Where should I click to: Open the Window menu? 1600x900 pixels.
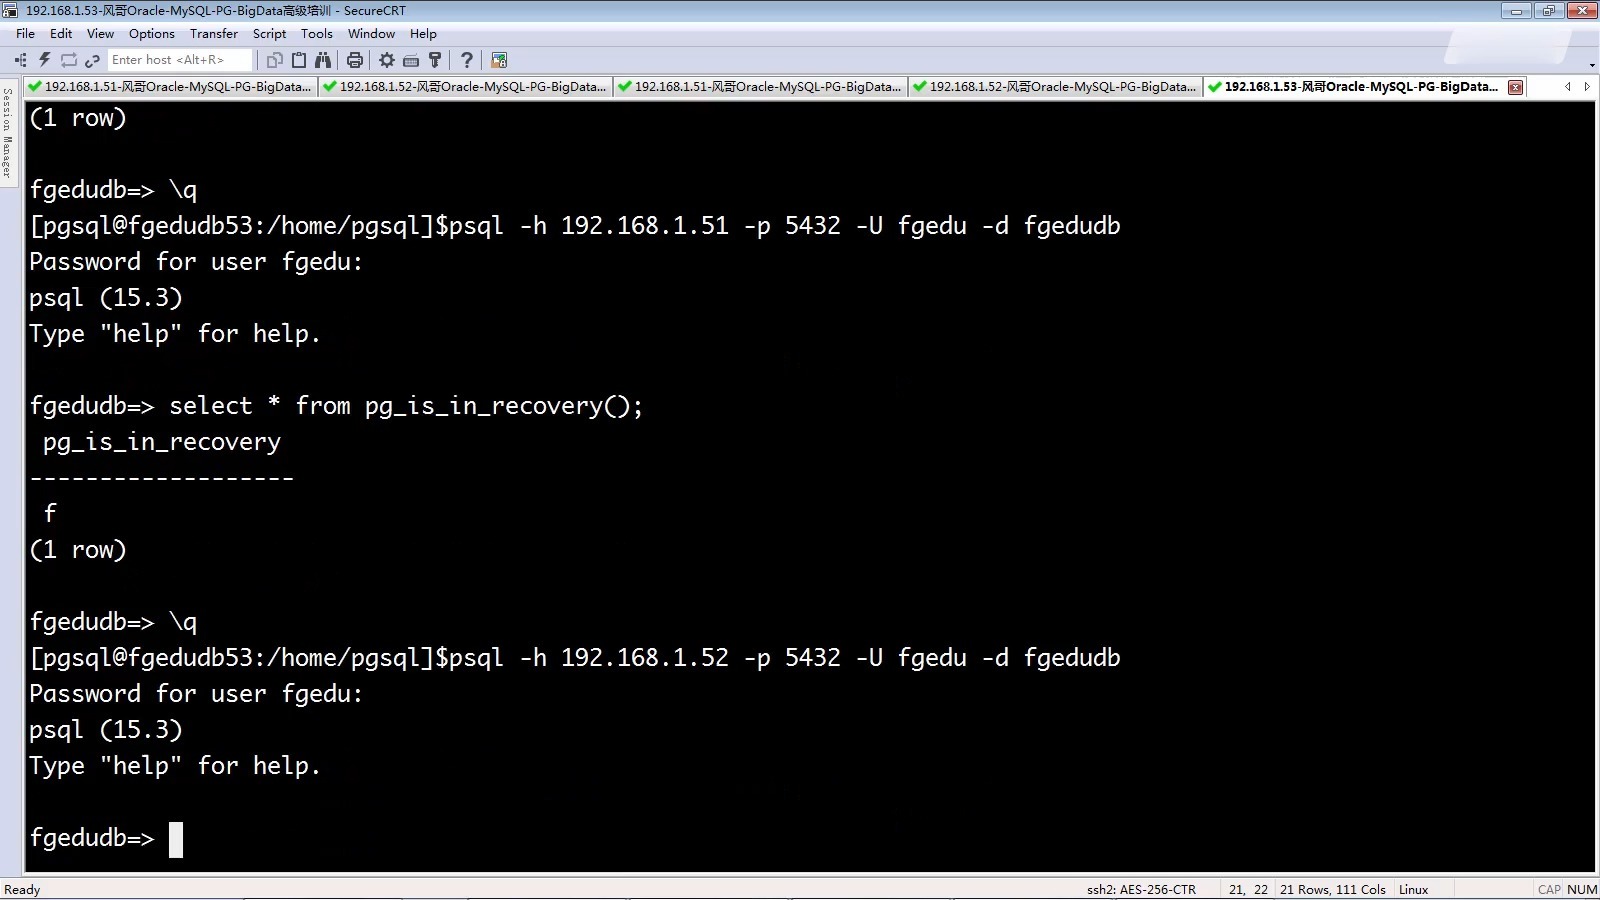[371, 34]
